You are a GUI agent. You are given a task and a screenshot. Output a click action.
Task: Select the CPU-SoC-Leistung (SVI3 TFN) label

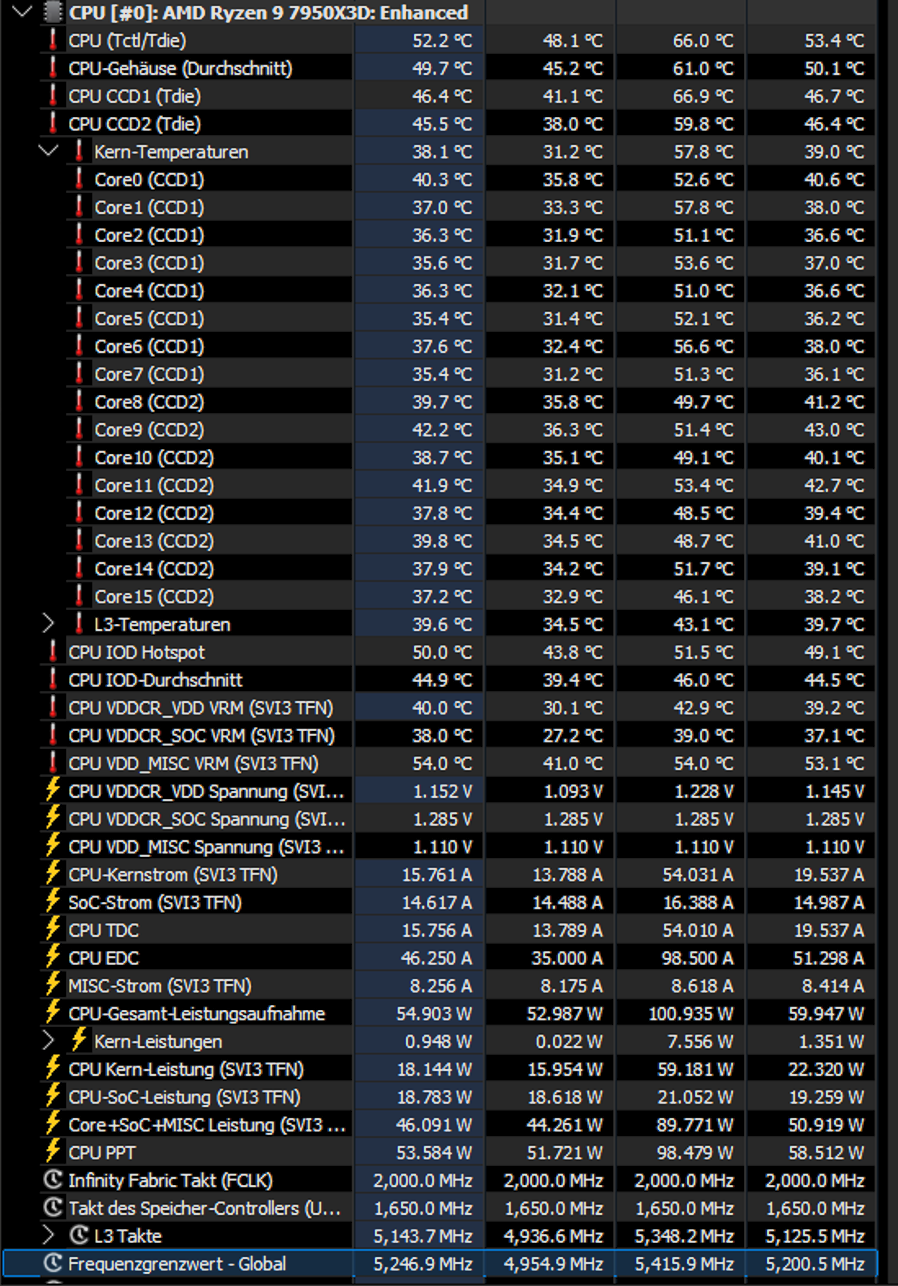click(184, 1097)
